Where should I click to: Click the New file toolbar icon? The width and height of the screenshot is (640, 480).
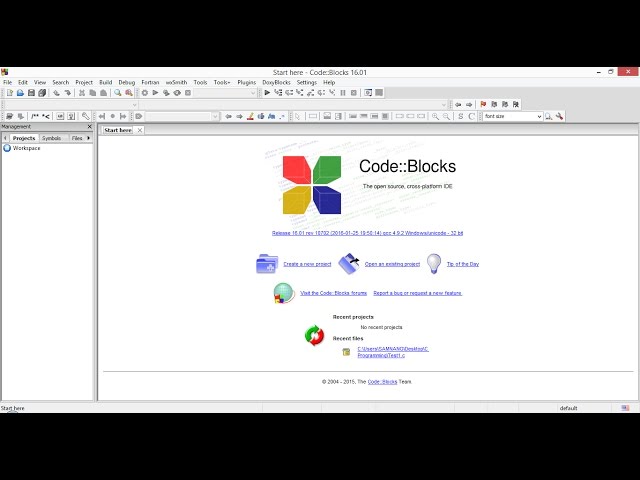[10, 93]
